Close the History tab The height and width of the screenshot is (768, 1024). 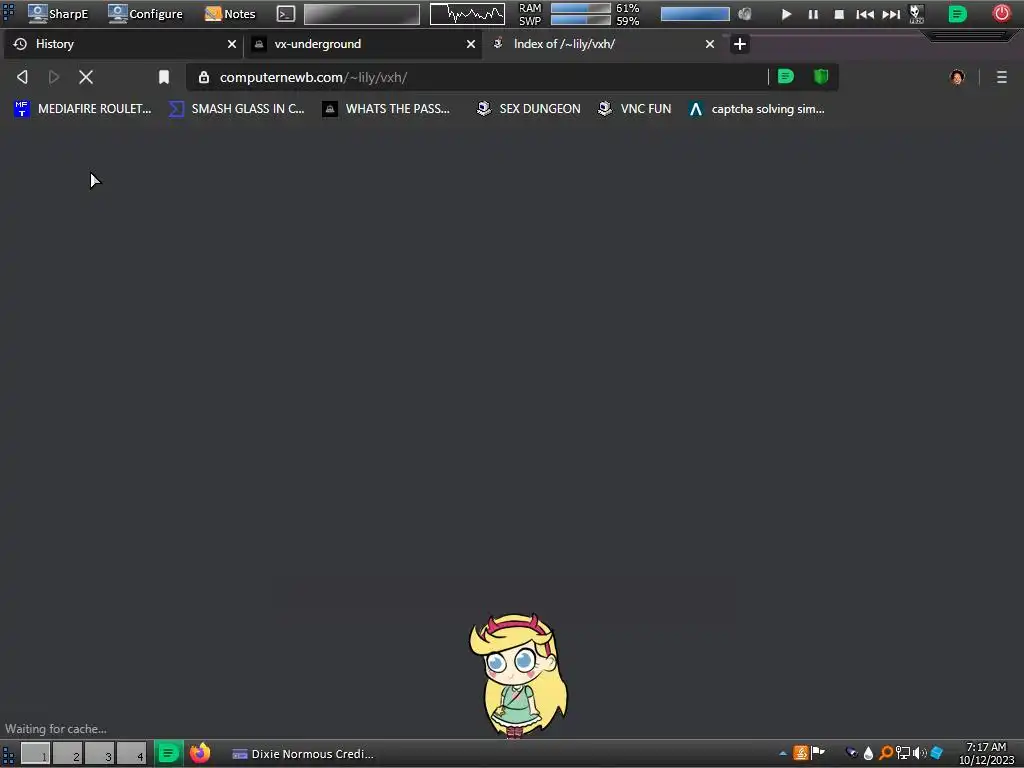coord(232,44)
